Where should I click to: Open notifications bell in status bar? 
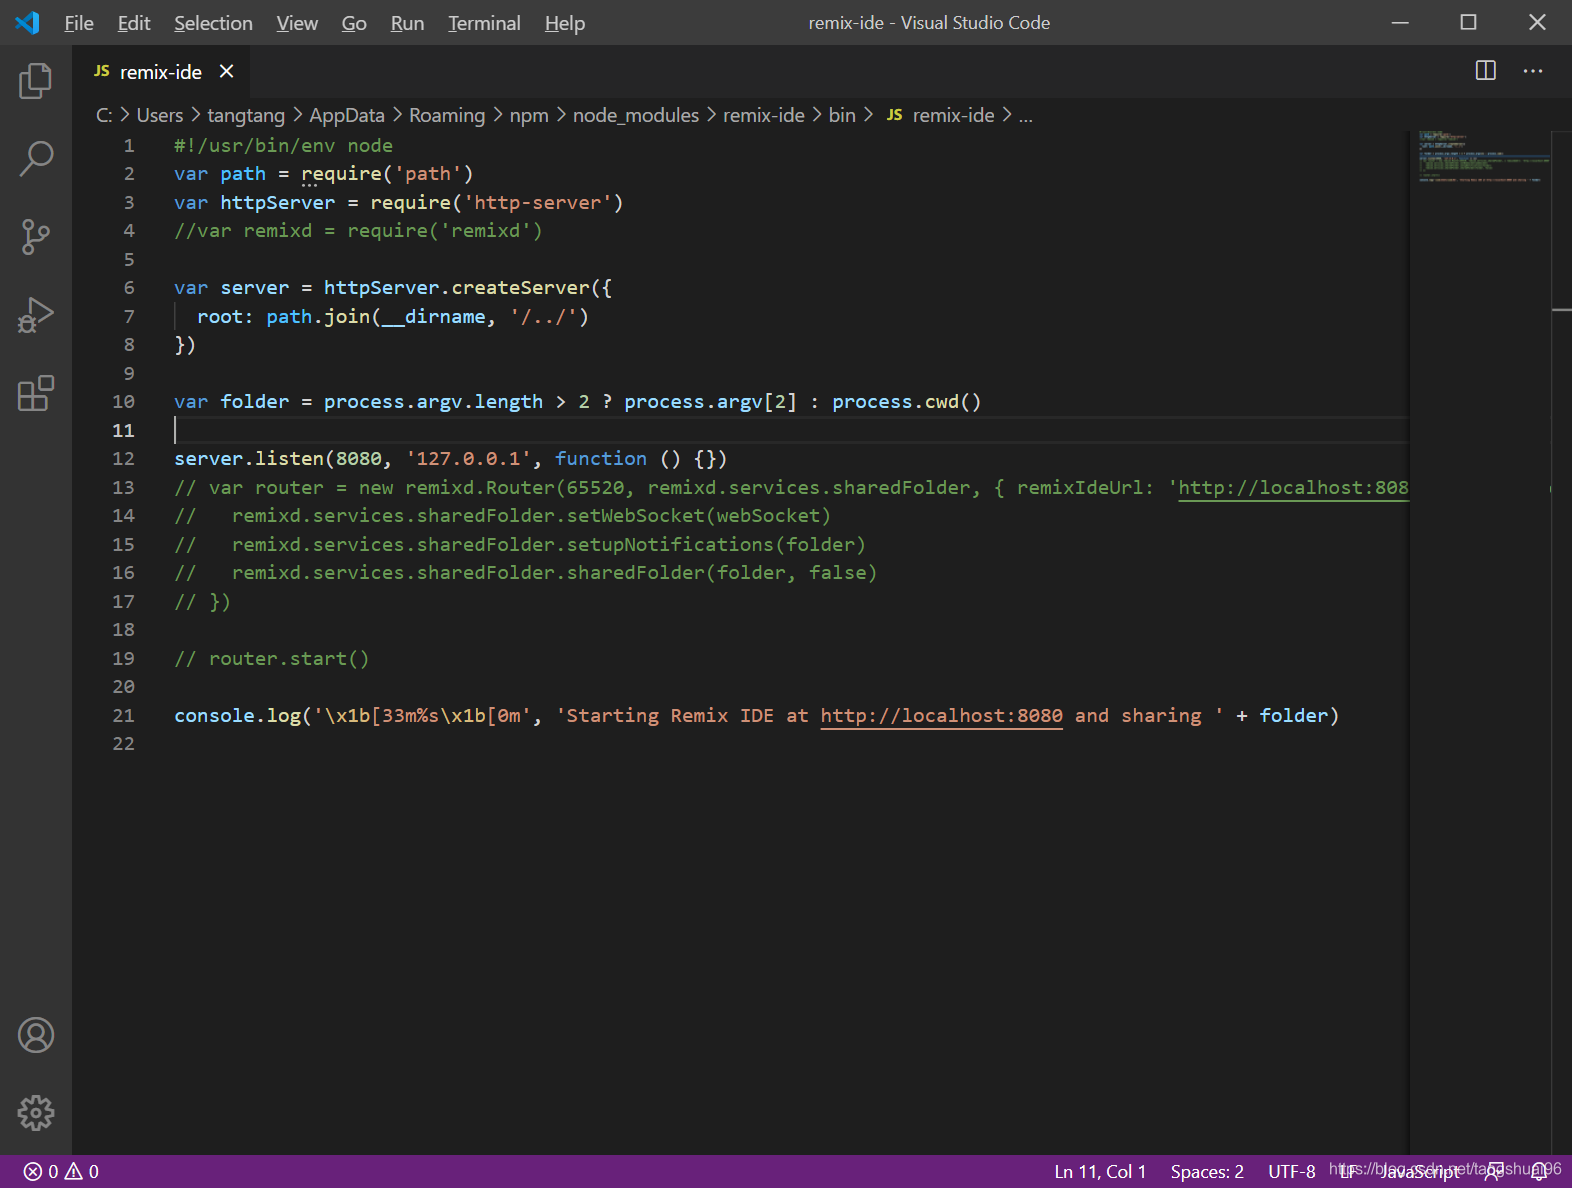1540,1171
